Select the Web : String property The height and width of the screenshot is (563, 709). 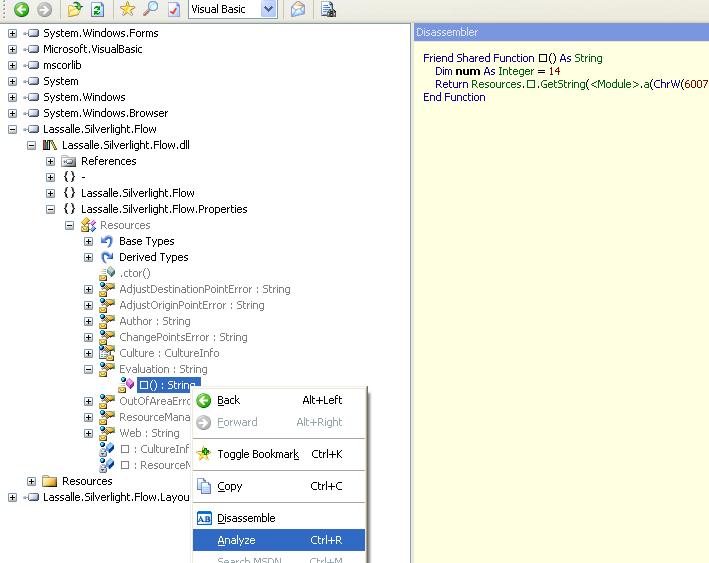149,433
